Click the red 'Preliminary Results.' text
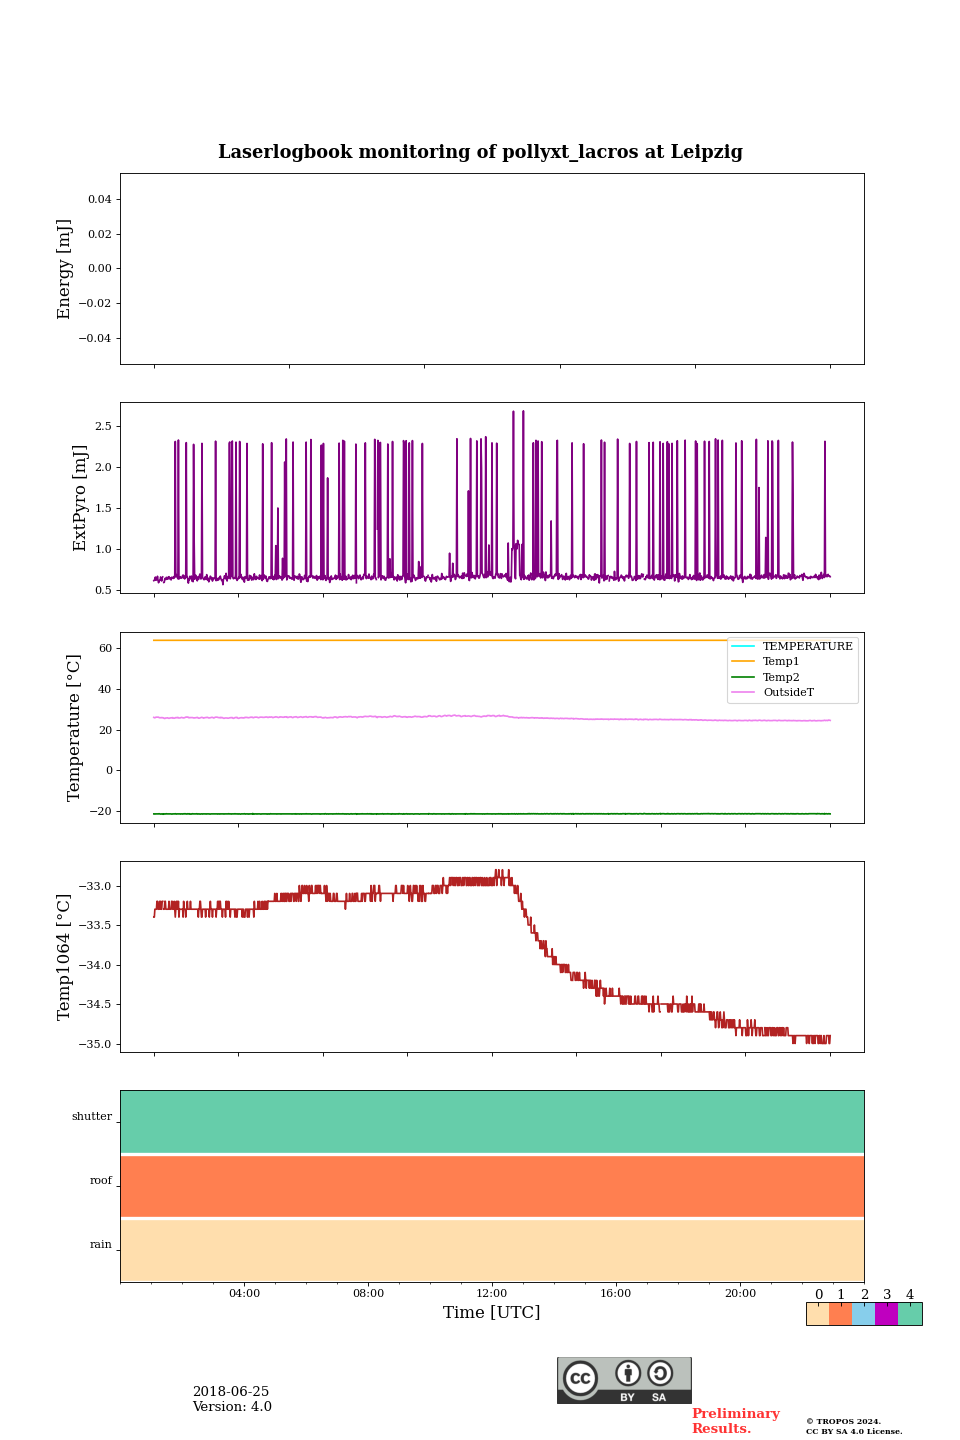 [736, 1421]
